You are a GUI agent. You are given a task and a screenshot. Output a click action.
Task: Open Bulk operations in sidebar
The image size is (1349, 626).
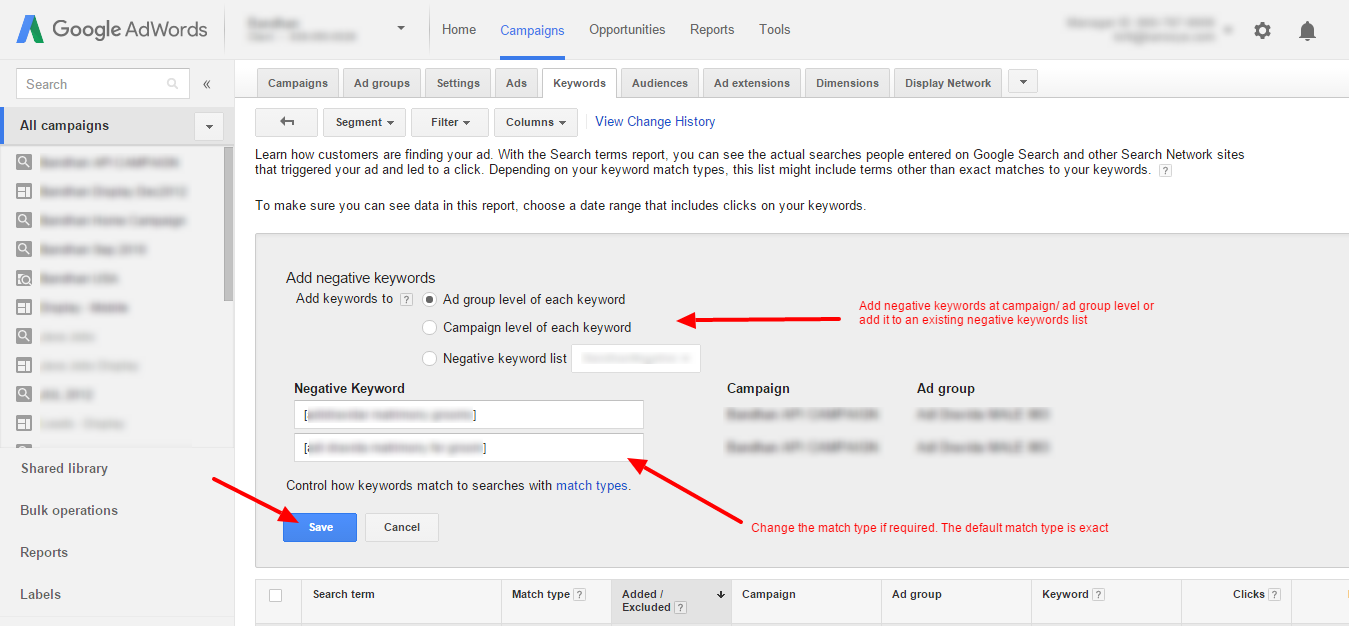pyautogui.click(x=69, y=510)
